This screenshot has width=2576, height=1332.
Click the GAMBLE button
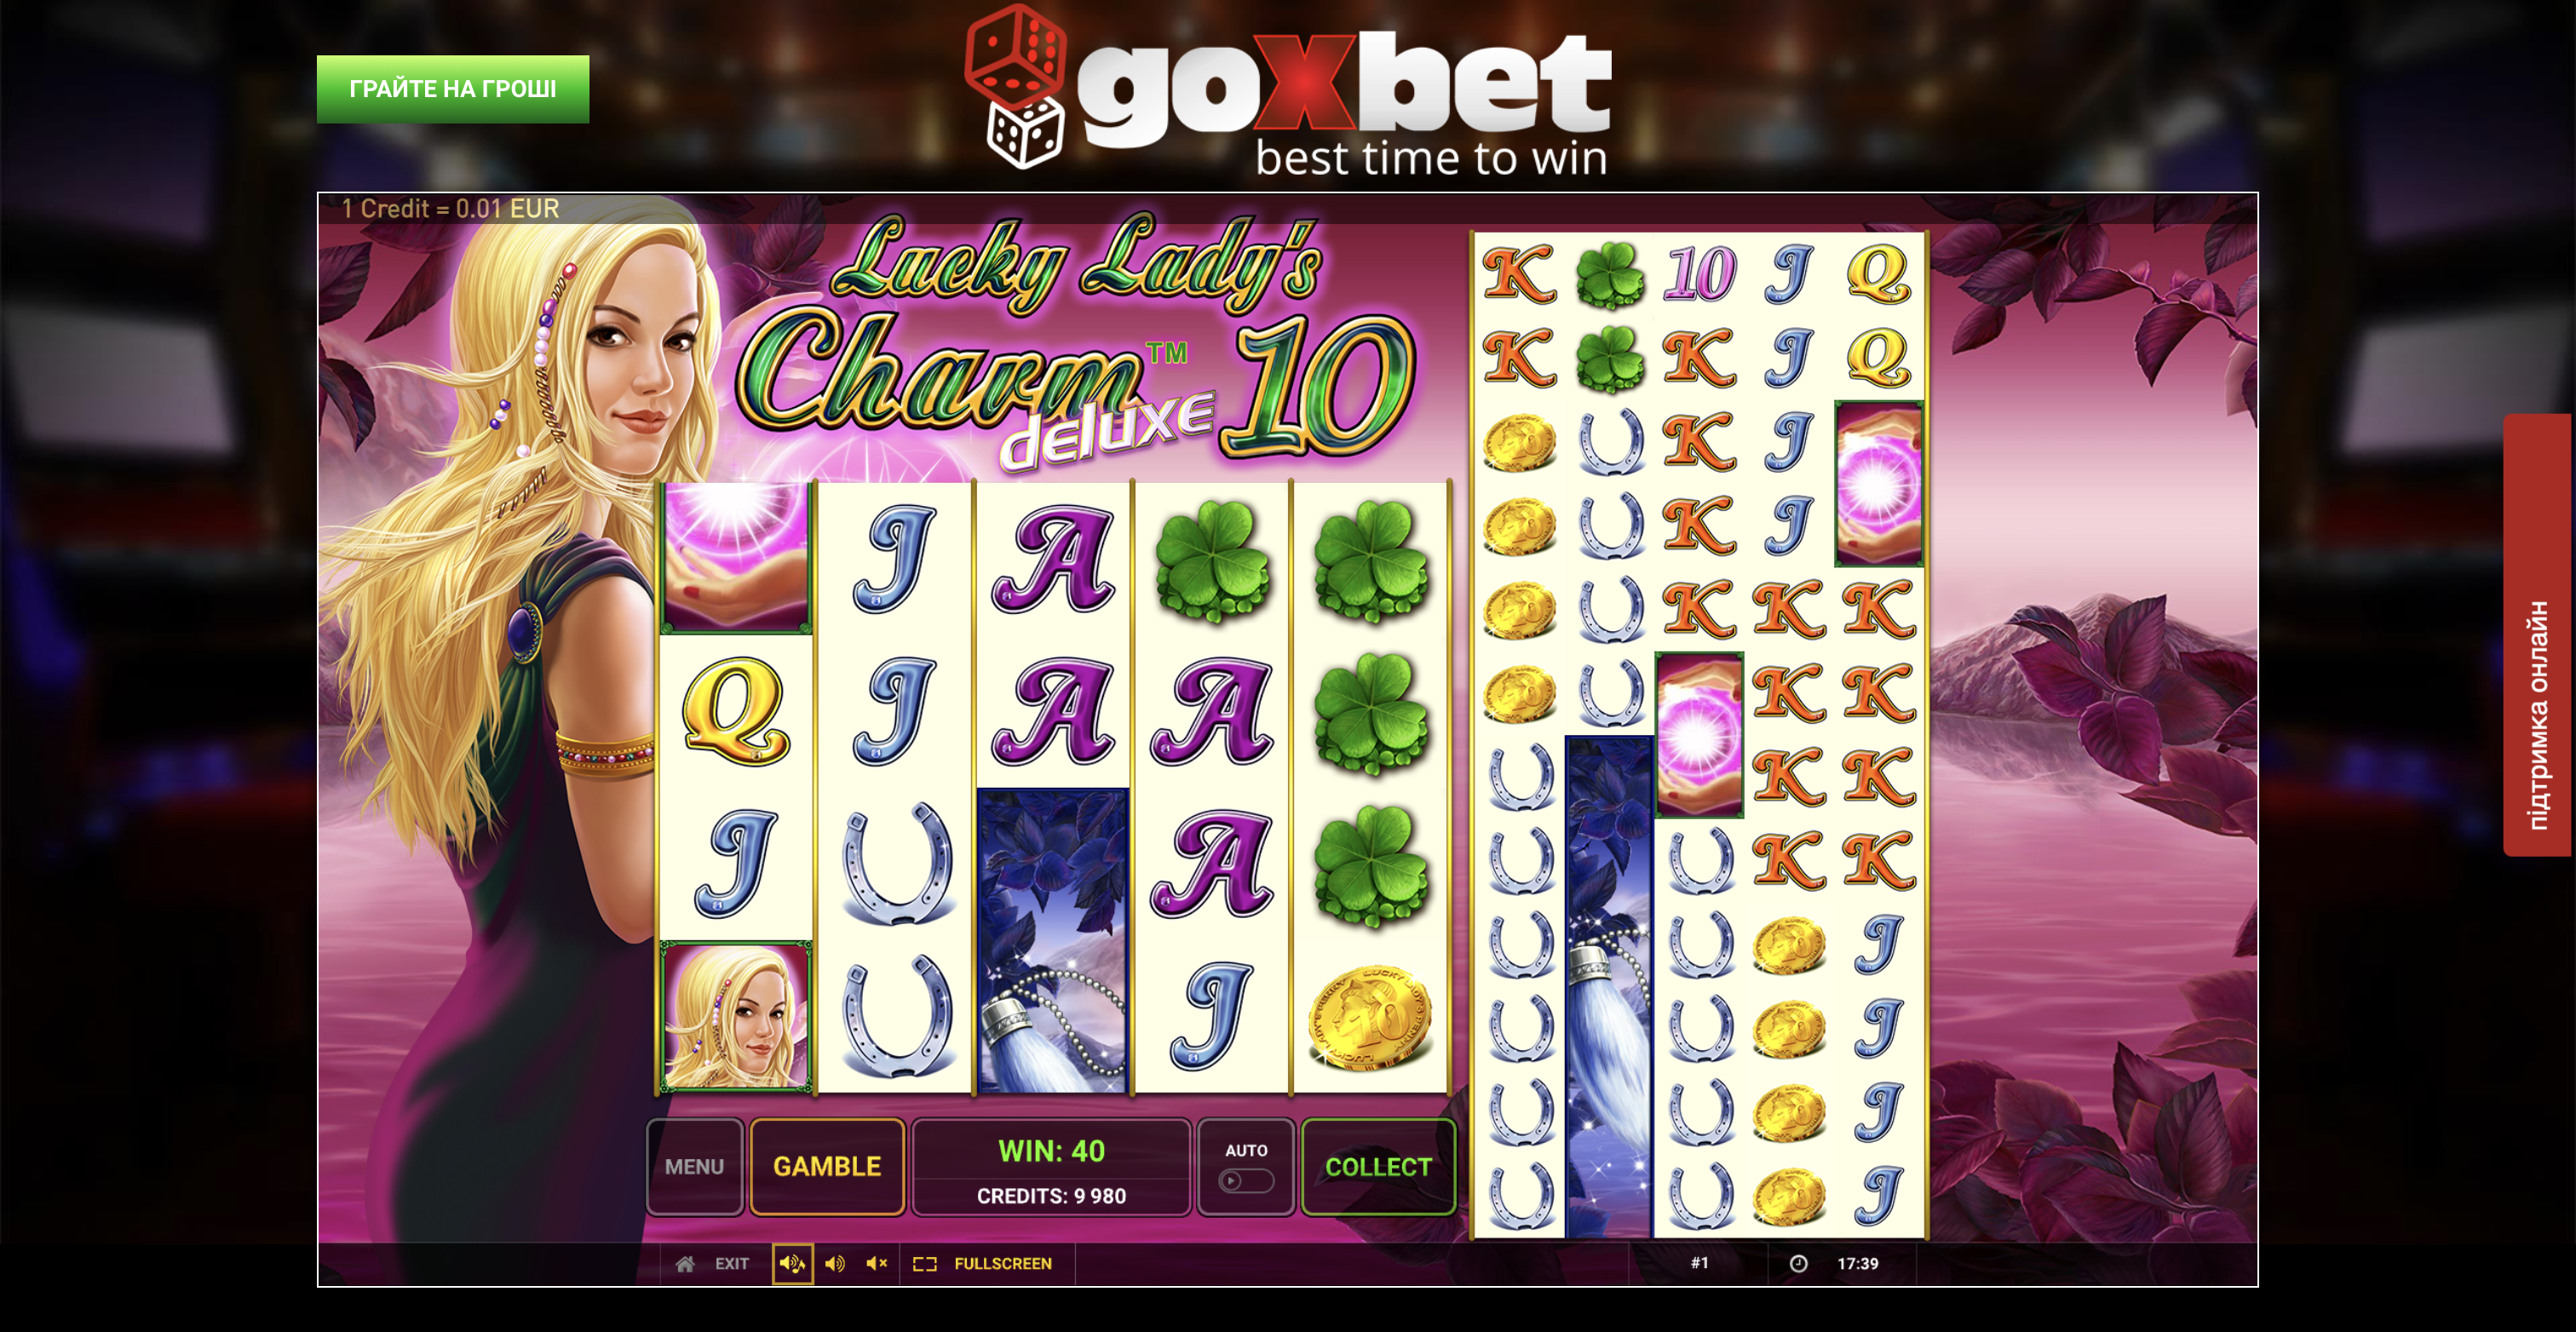click(x=827, y=1167)
